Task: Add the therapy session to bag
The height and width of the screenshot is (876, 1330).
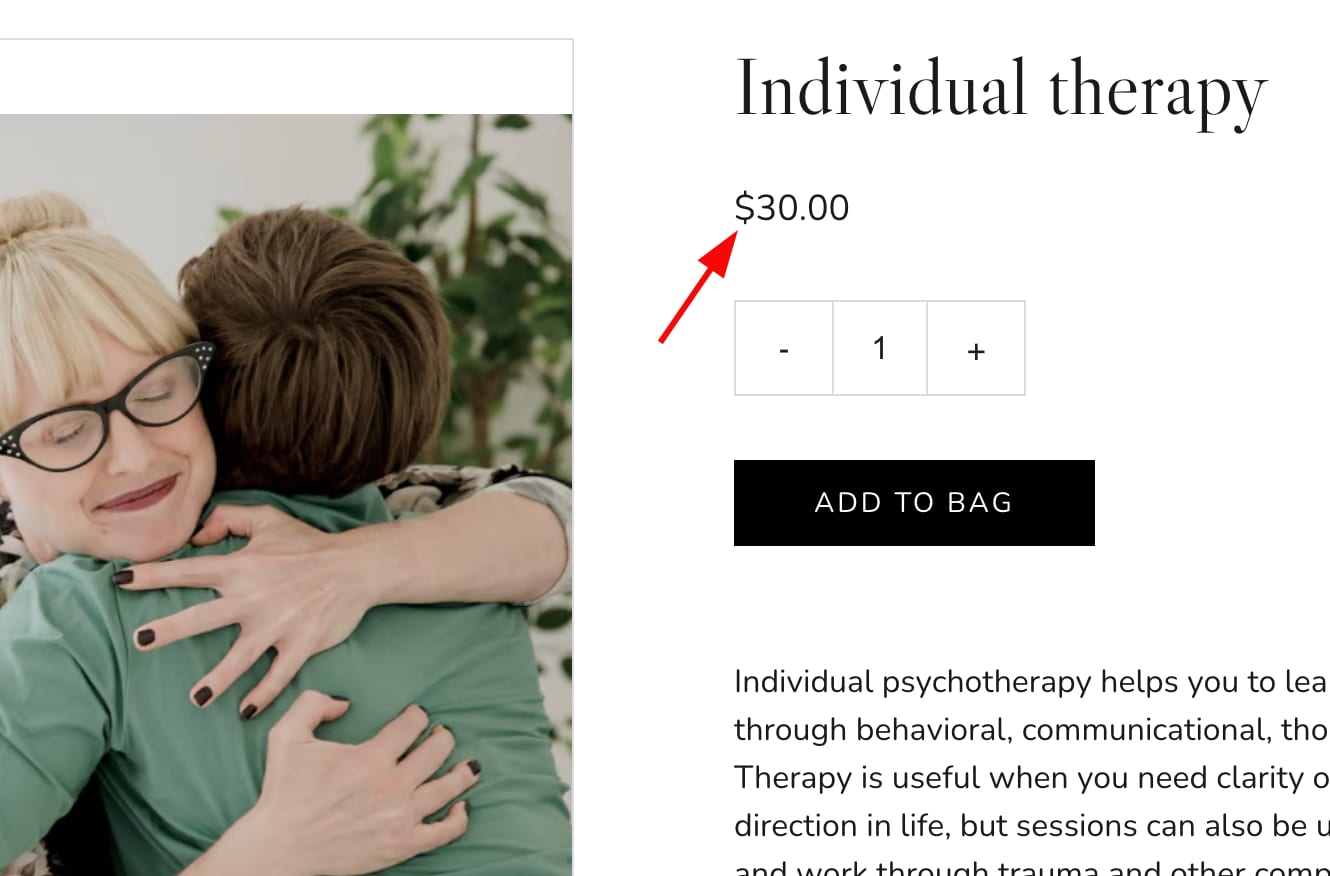Action: (914, 503)
